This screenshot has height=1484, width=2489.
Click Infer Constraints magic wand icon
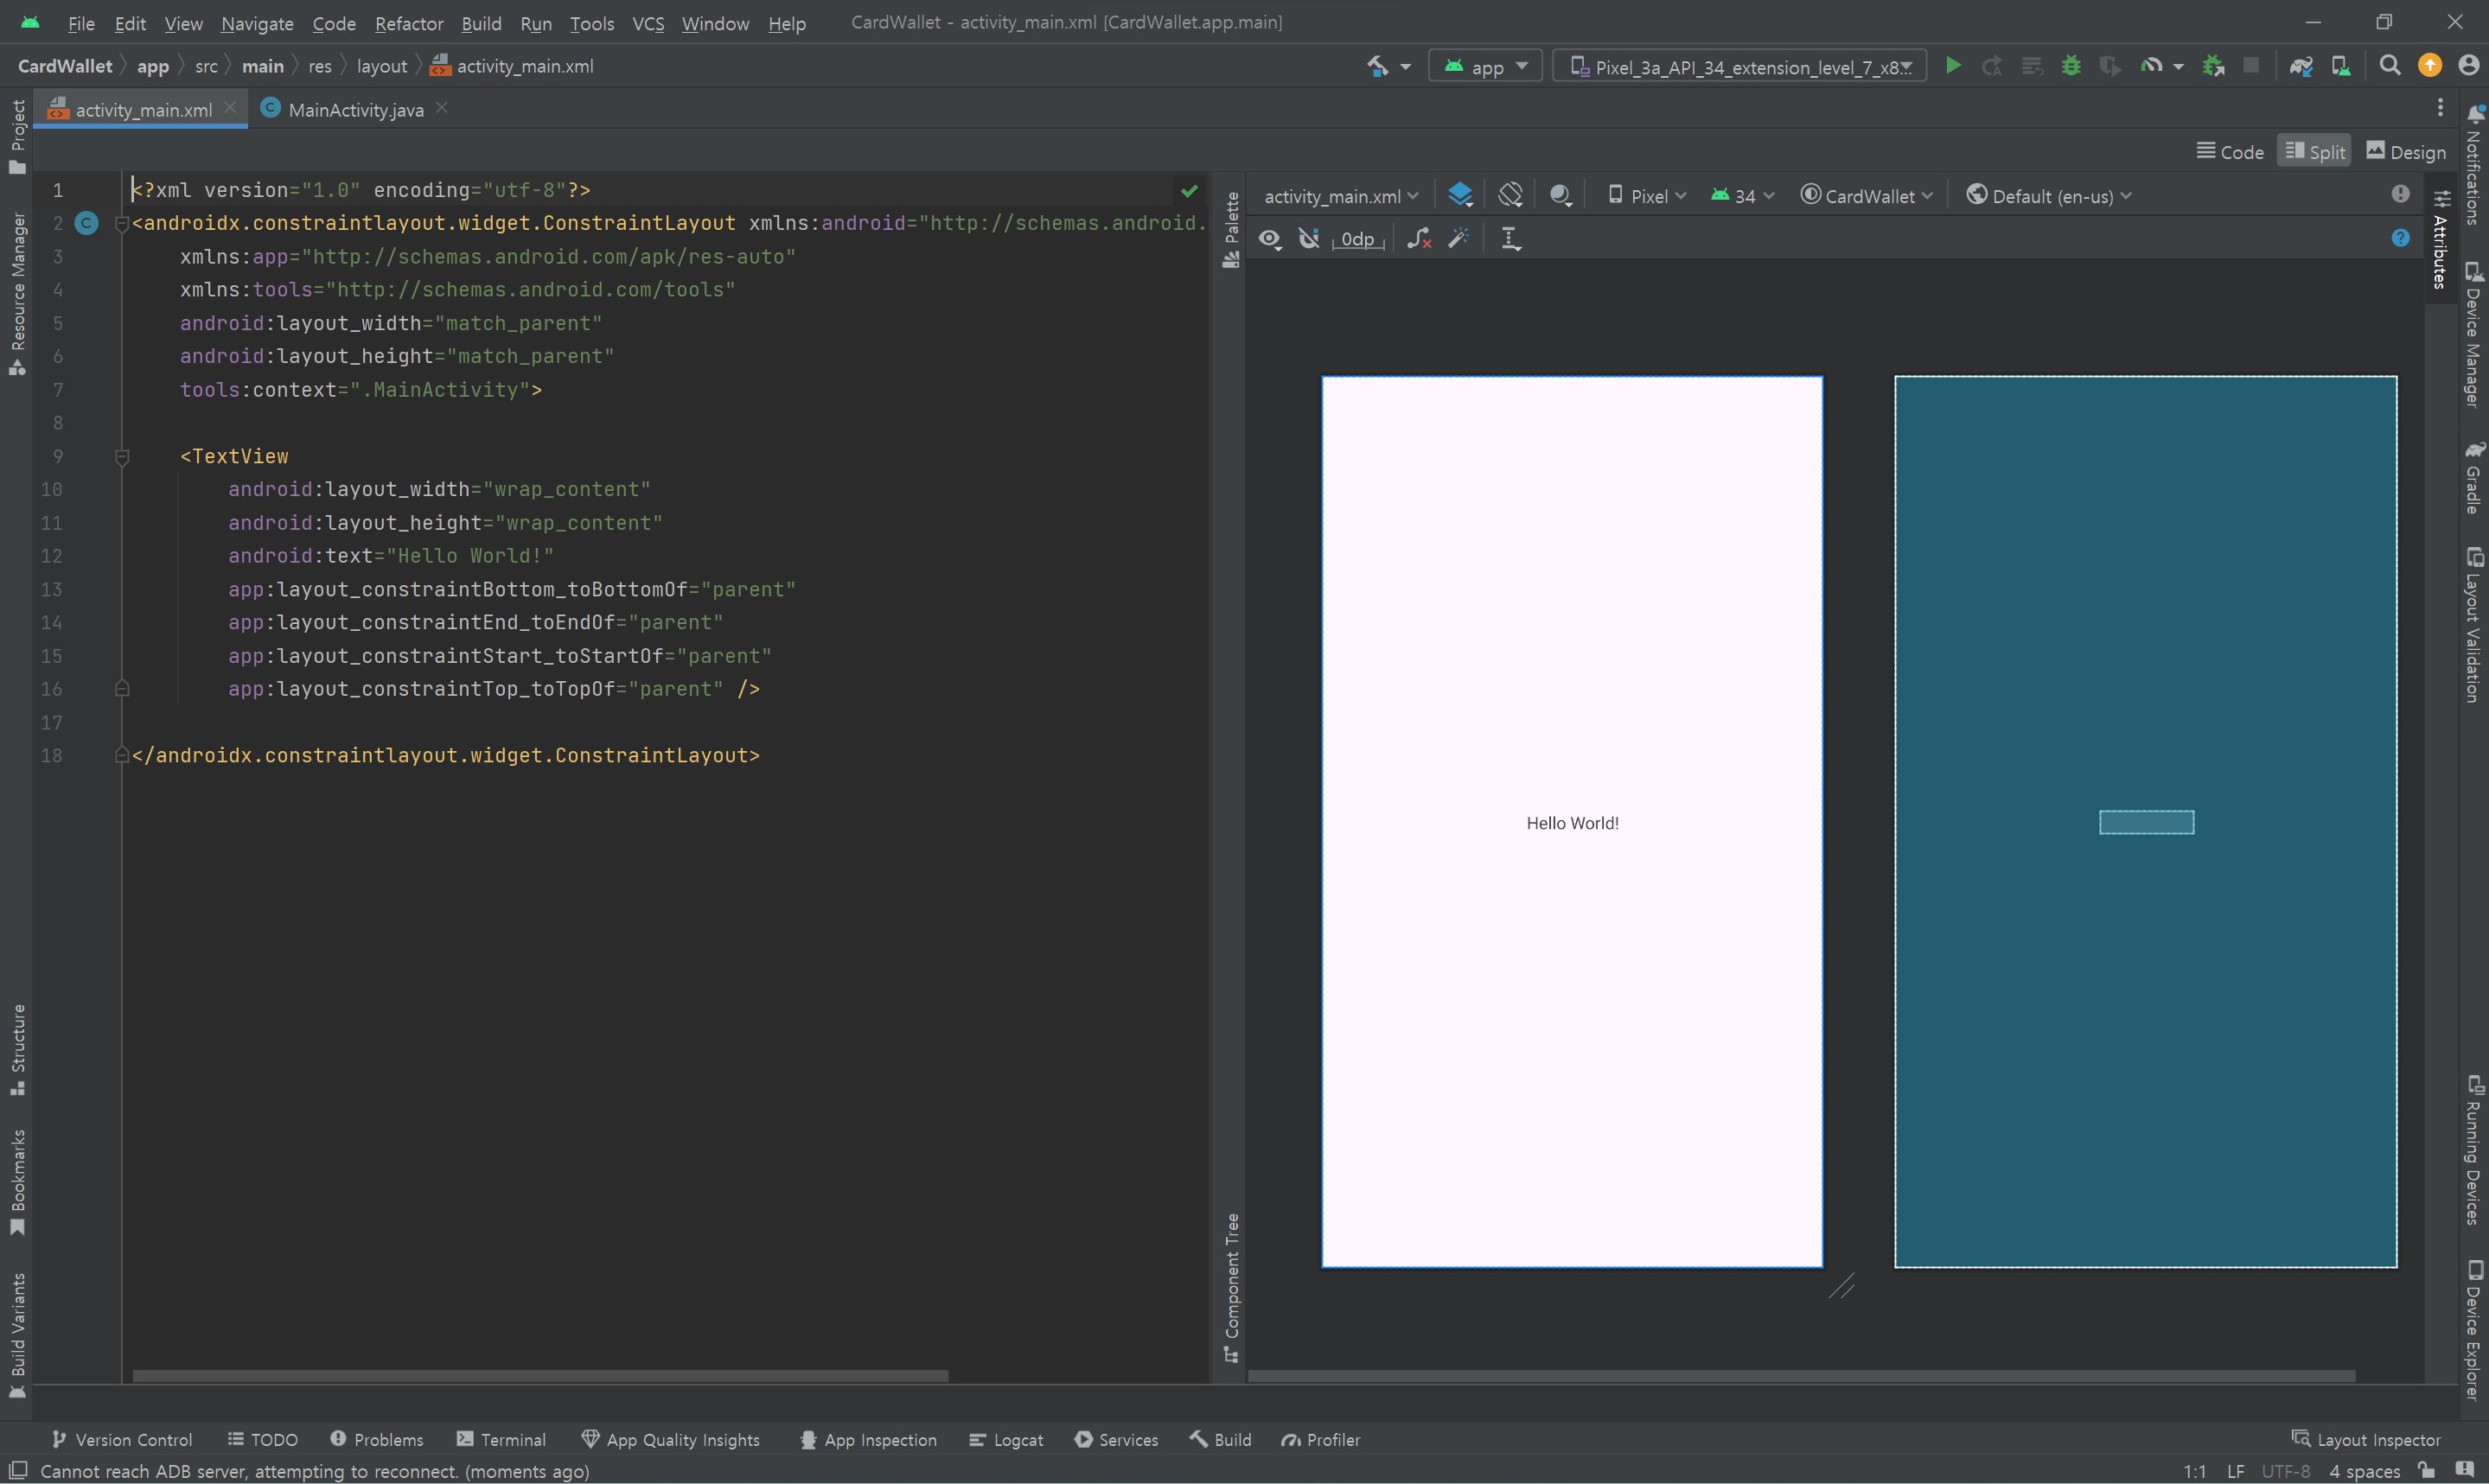click(x=1459, y=238)
